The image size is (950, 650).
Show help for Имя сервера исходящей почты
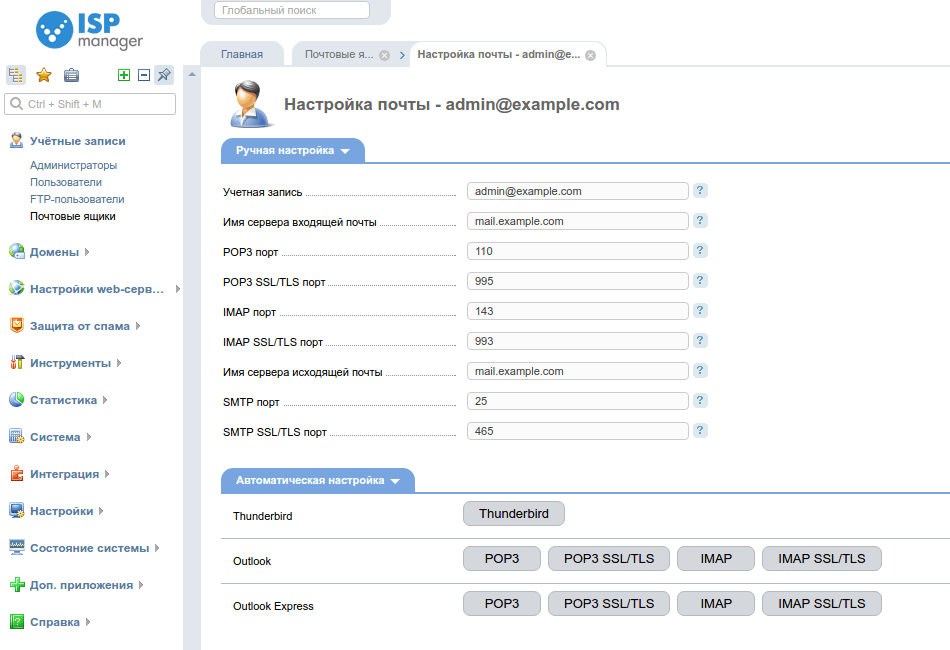(700, 371)
